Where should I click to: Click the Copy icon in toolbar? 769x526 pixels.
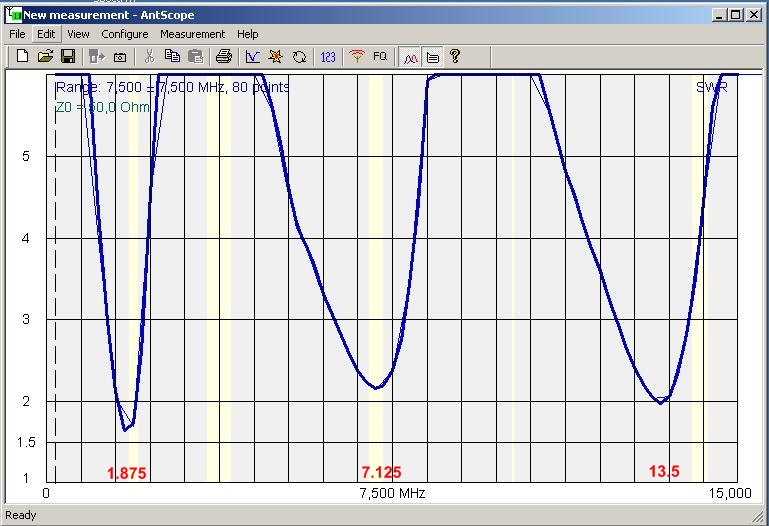point(172,56)
